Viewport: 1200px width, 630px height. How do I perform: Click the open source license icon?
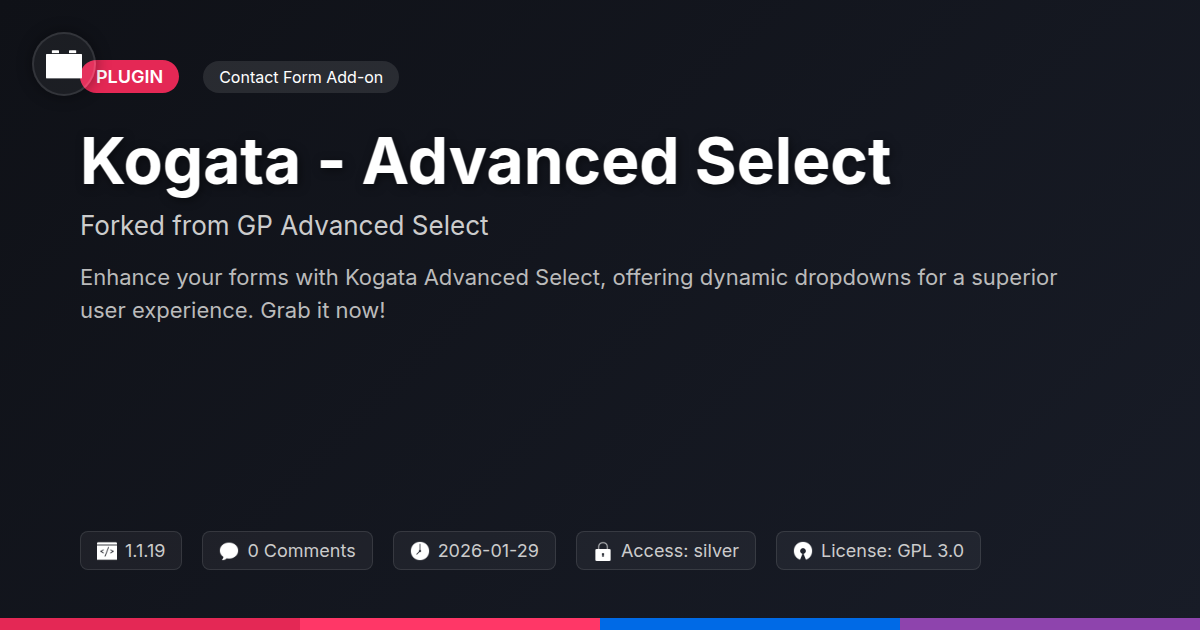803,551
